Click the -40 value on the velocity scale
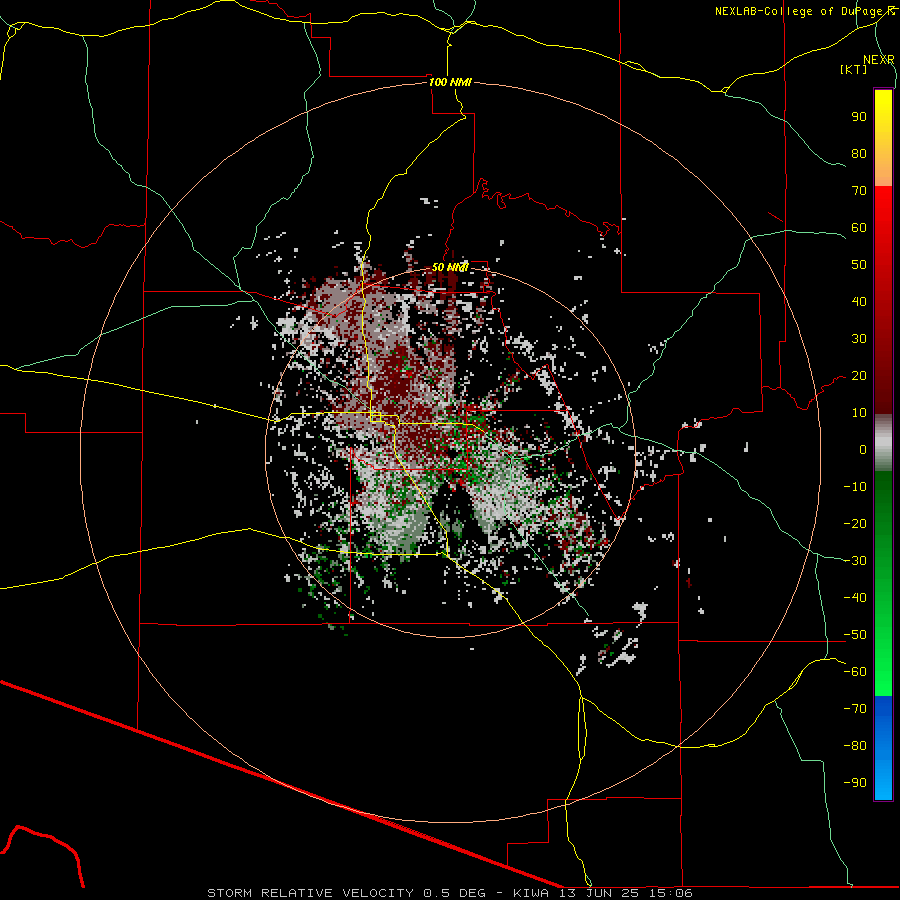Image resolution: width=900 pixels, height=900 pixels. tap(855, 598)
